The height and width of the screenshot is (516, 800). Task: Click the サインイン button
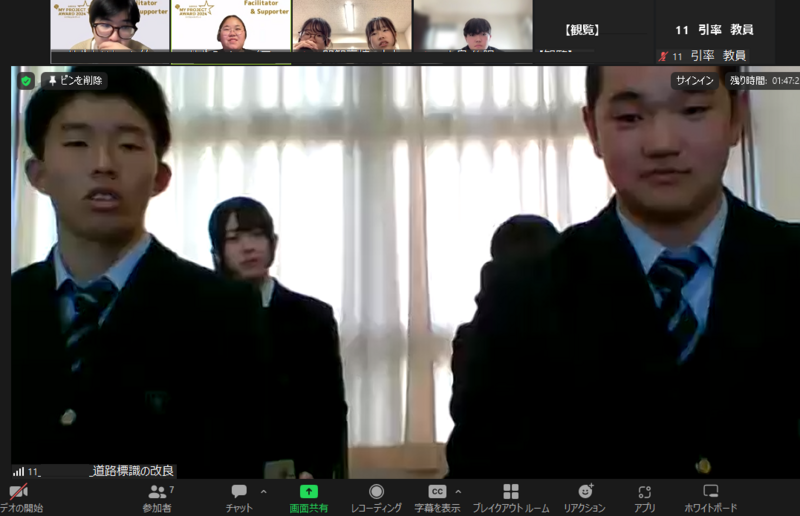[x=694, y=80]
